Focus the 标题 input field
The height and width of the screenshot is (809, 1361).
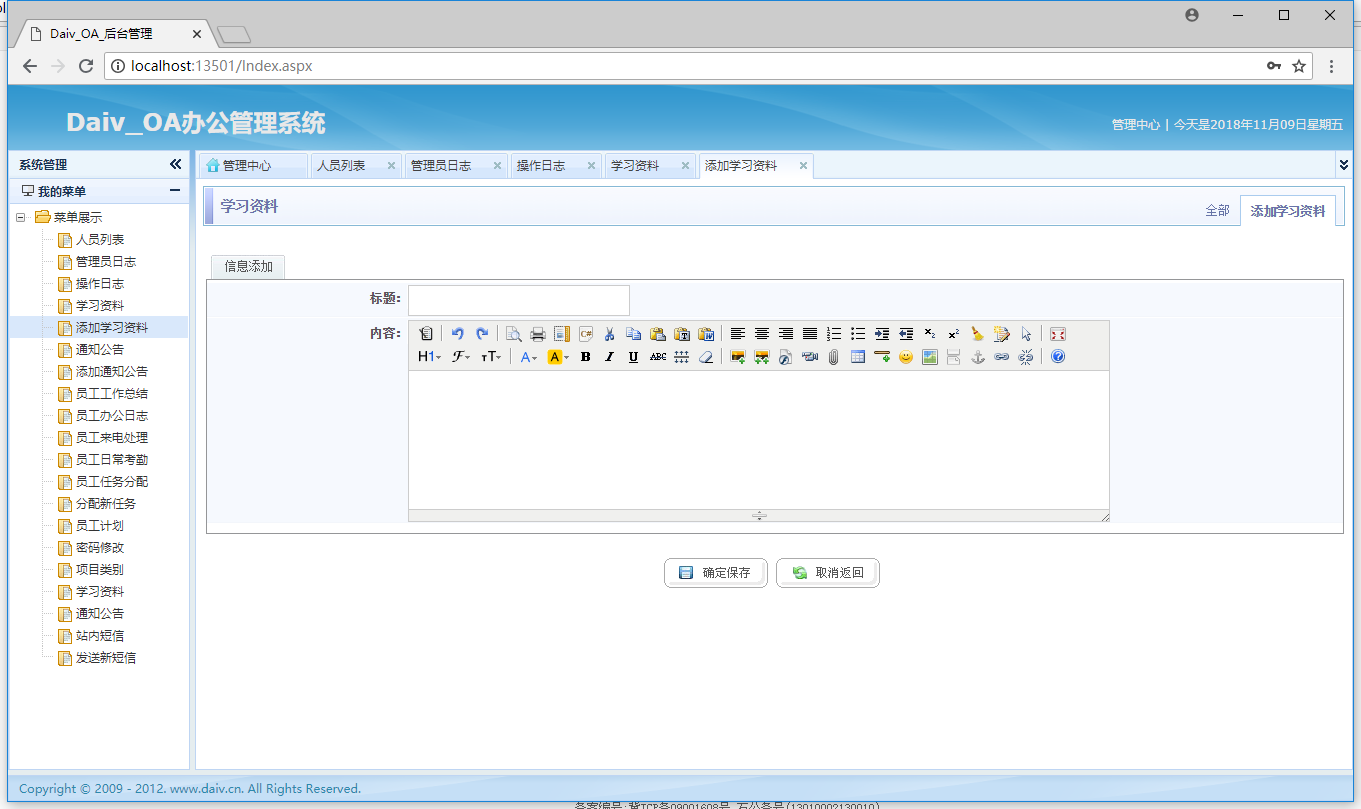click(519, 300)
